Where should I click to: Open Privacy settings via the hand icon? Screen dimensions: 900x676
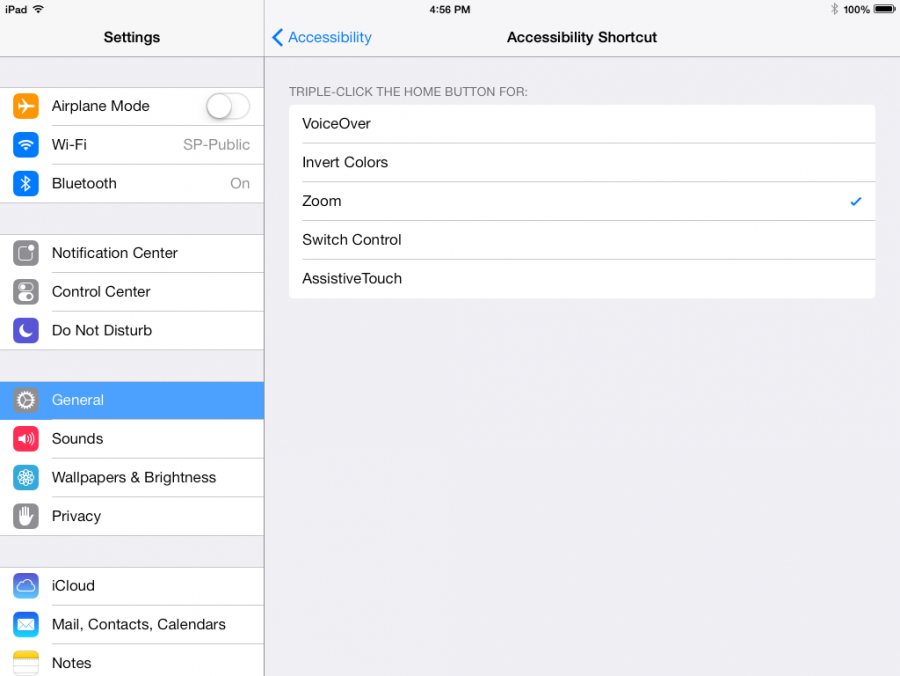click(25, 516)
